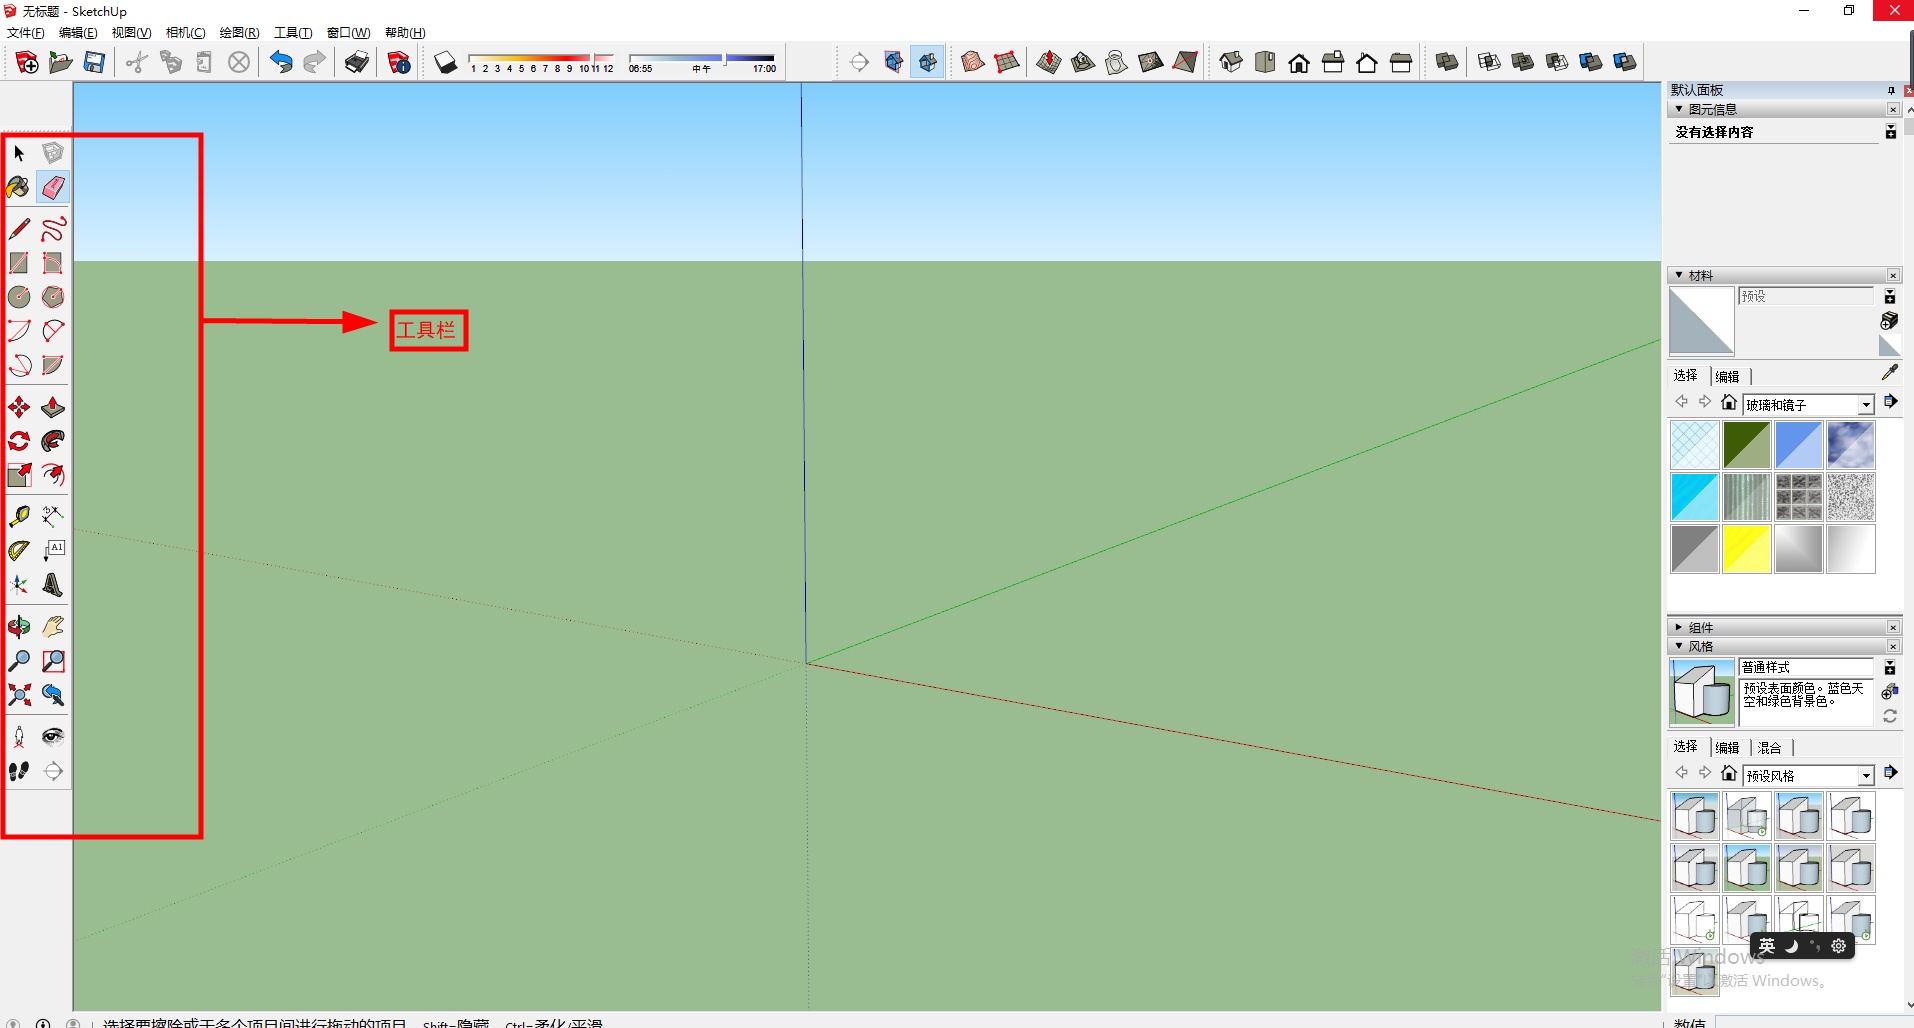Activate the Eraser tool
The height and width of the screenshot is (1028, 1914).
point(53,187)
